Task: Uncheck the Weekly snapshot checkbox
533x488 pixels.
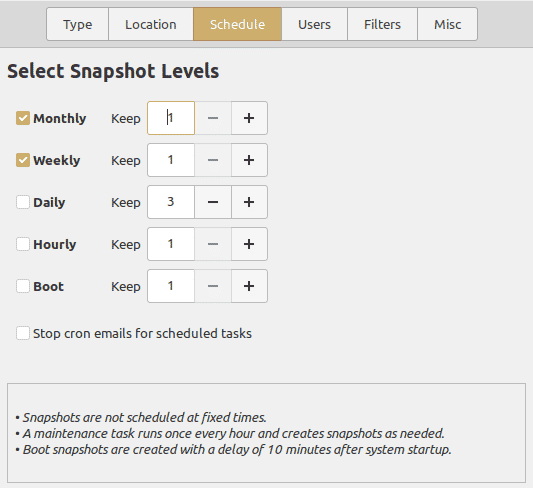Action: click(x=23, y=160)
